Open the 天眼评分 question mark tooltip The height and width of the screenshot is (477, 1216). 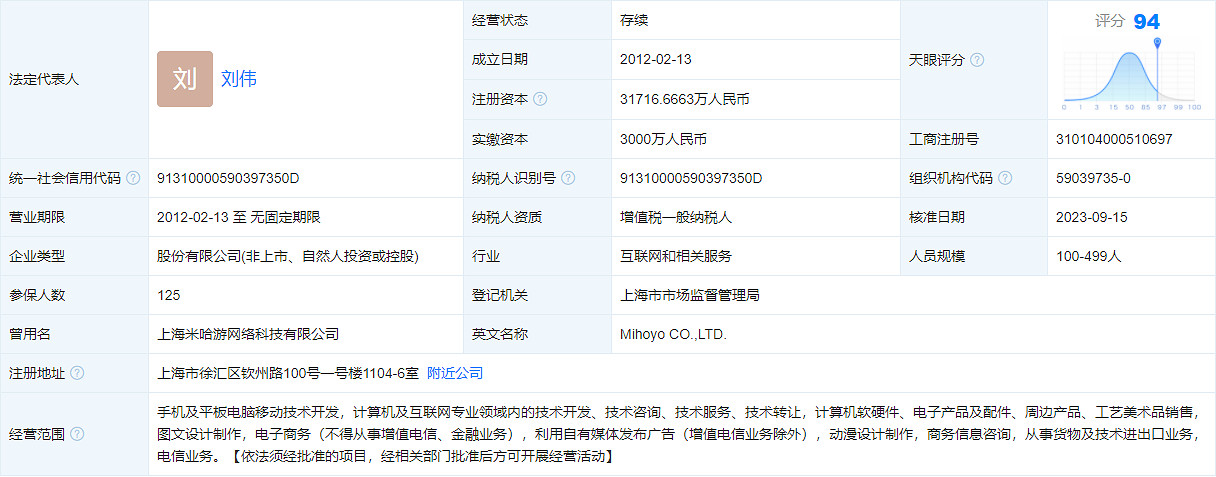(x=977, y=60)
